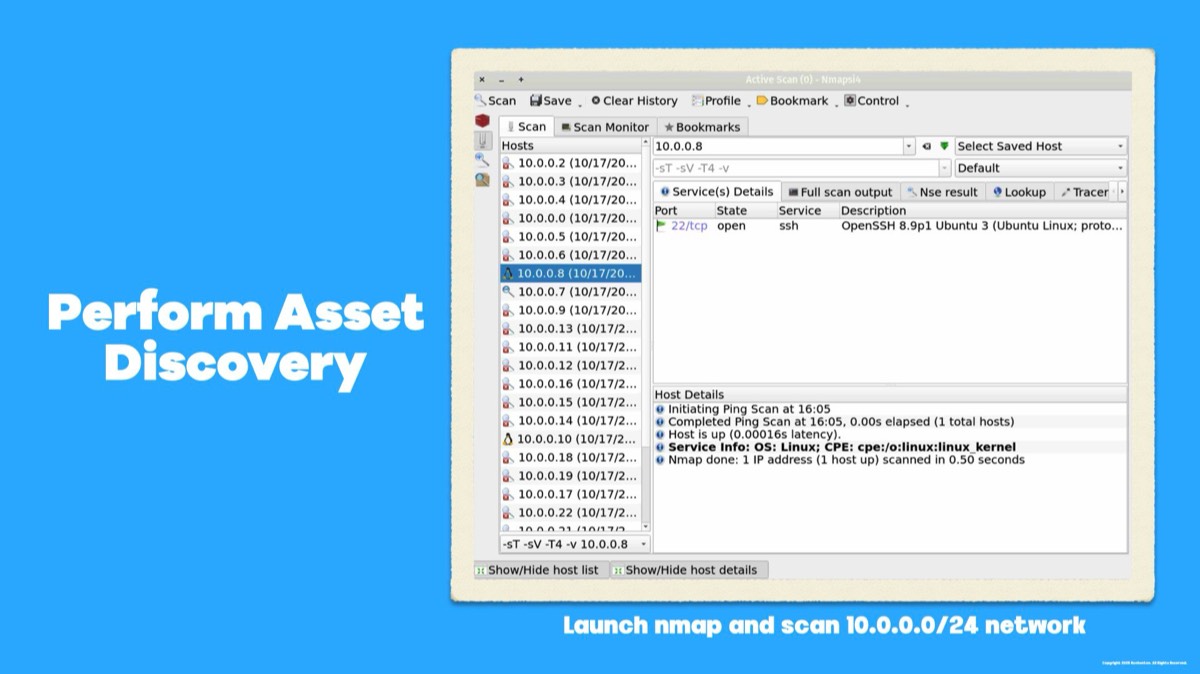Open the Full scan output tab
1200x674 pixels.
[x=839, y=192]
